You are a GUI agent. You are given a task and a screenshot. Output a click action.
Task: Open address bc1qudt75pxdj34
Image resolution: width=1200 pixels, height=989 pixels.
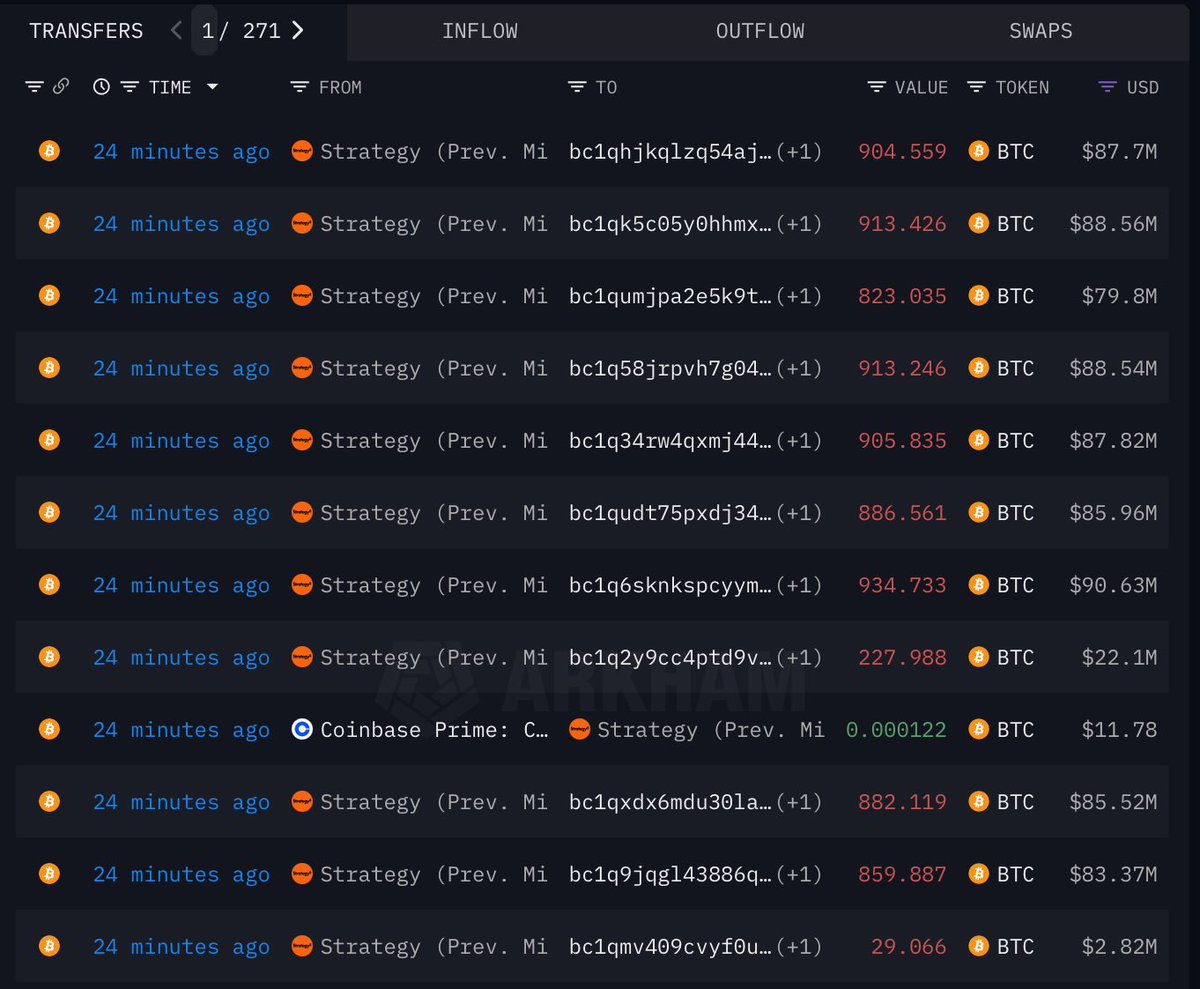(x=670, y=513)
